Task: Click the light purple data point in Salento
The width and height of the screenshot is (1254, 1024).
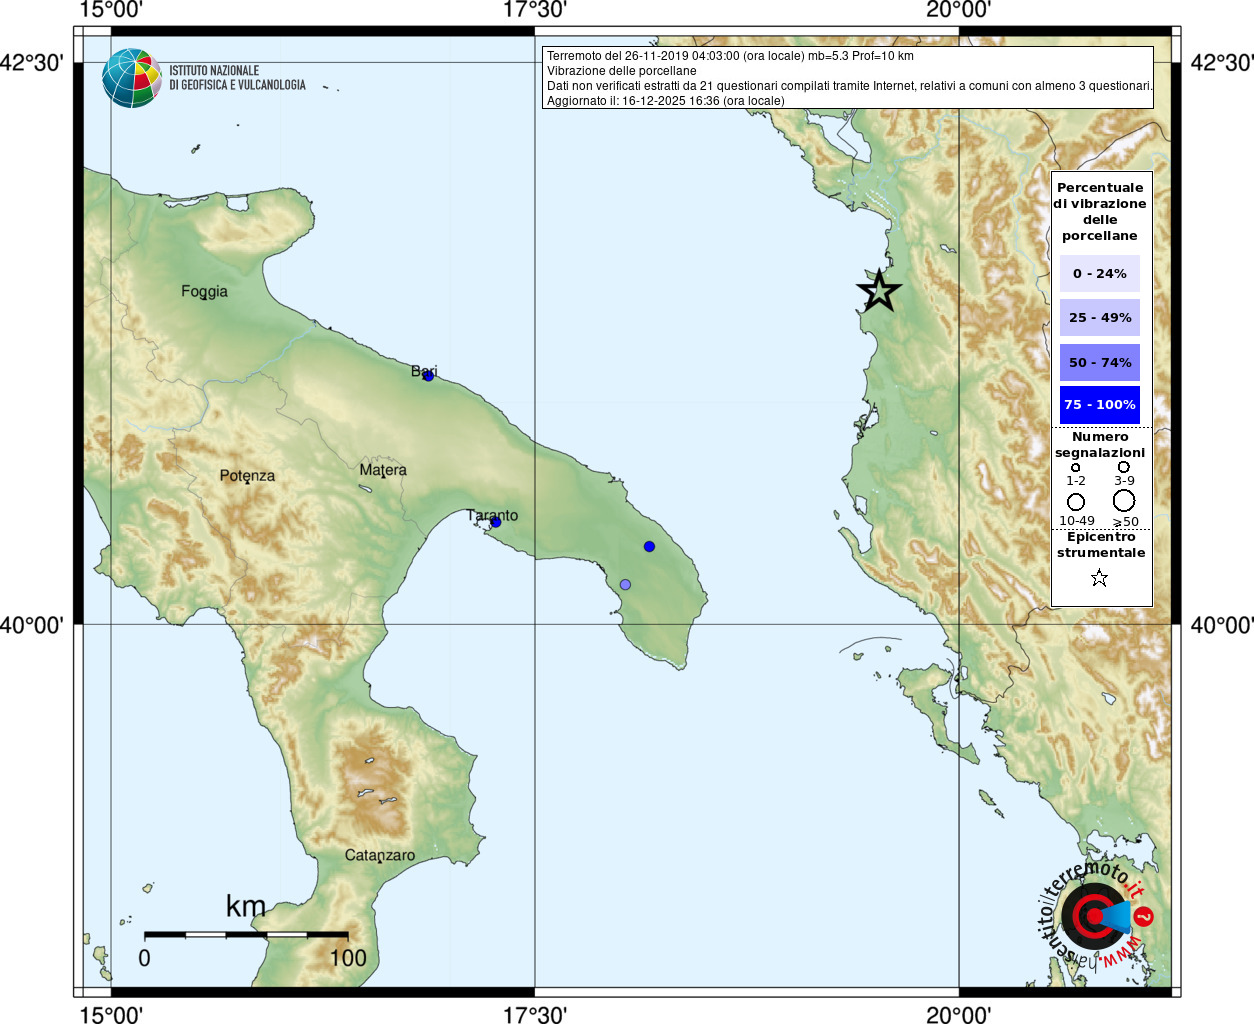Action: pos(625,584)
